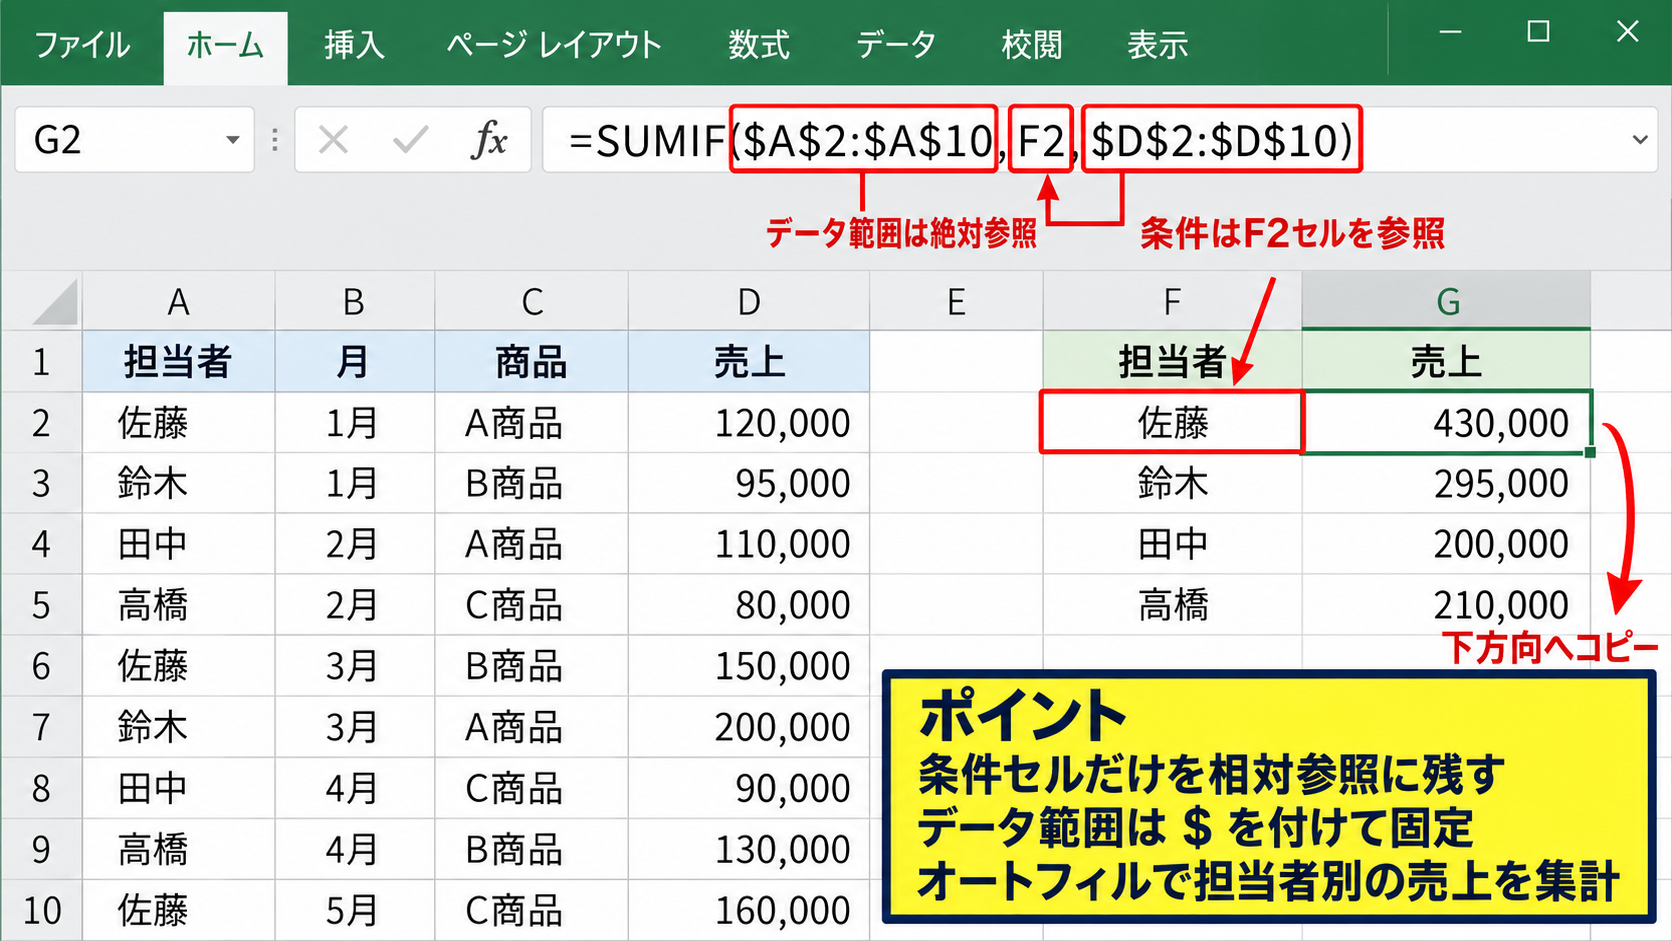Click the Insert Function fx icon

[490, 140]
